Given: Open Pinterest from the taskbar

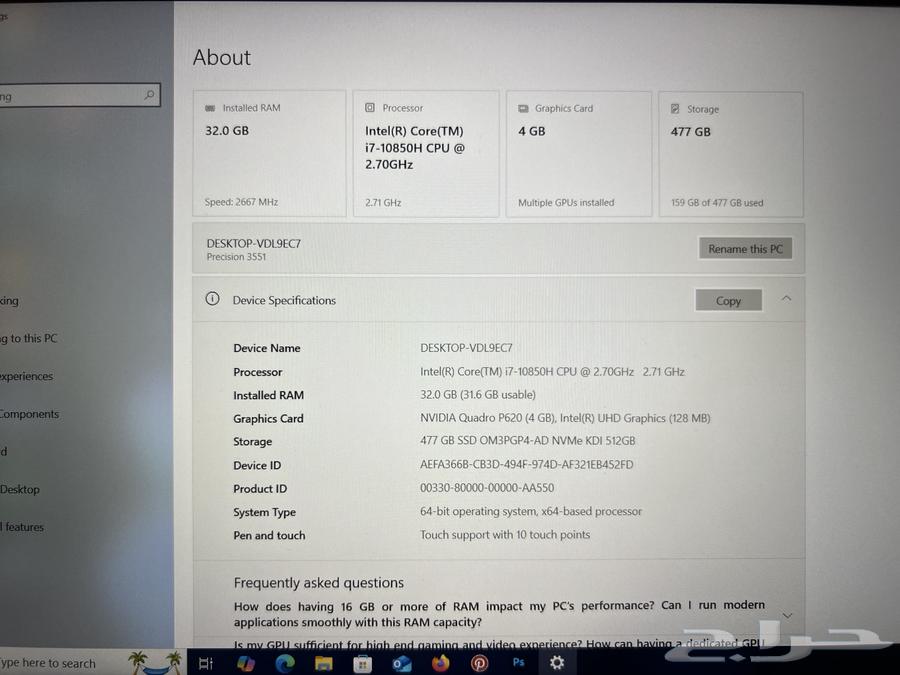Looking at the screenshot, I should click(479, 663).
